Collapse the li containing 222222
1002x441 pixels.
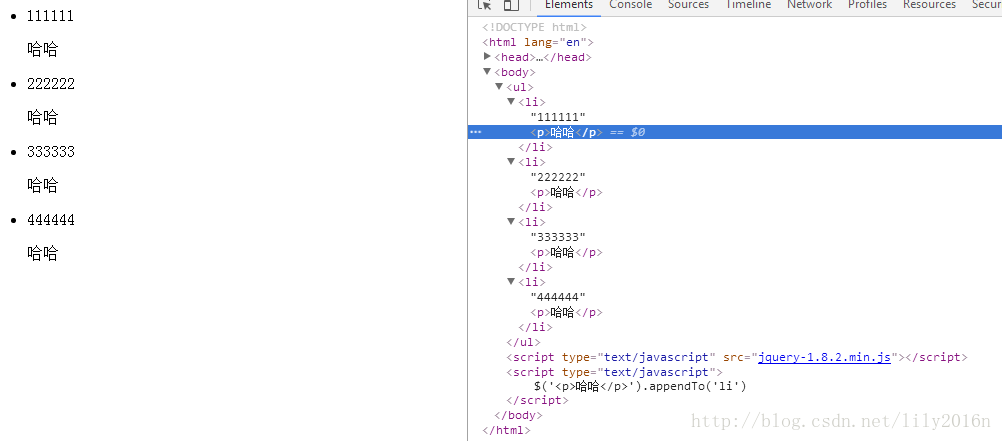pos(511,162)
